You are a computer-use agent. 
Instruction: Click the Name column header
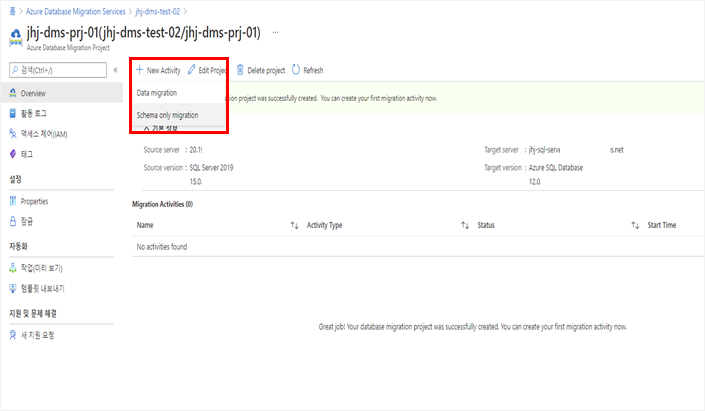(x=145, y=225)
